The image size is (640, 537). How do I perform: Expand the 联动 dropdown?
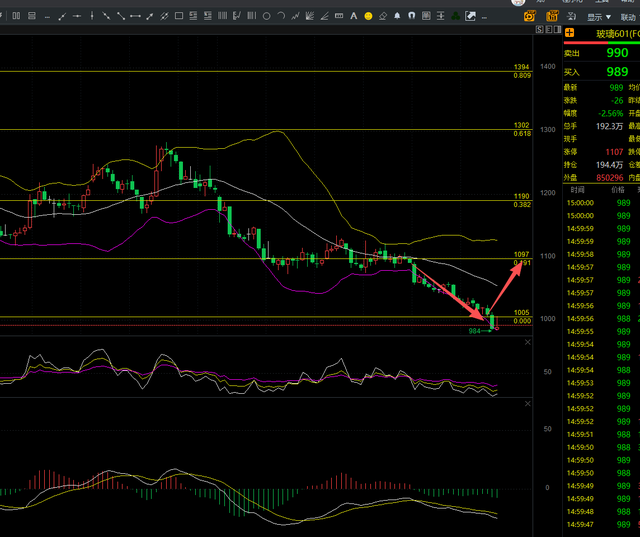point(629,17)
